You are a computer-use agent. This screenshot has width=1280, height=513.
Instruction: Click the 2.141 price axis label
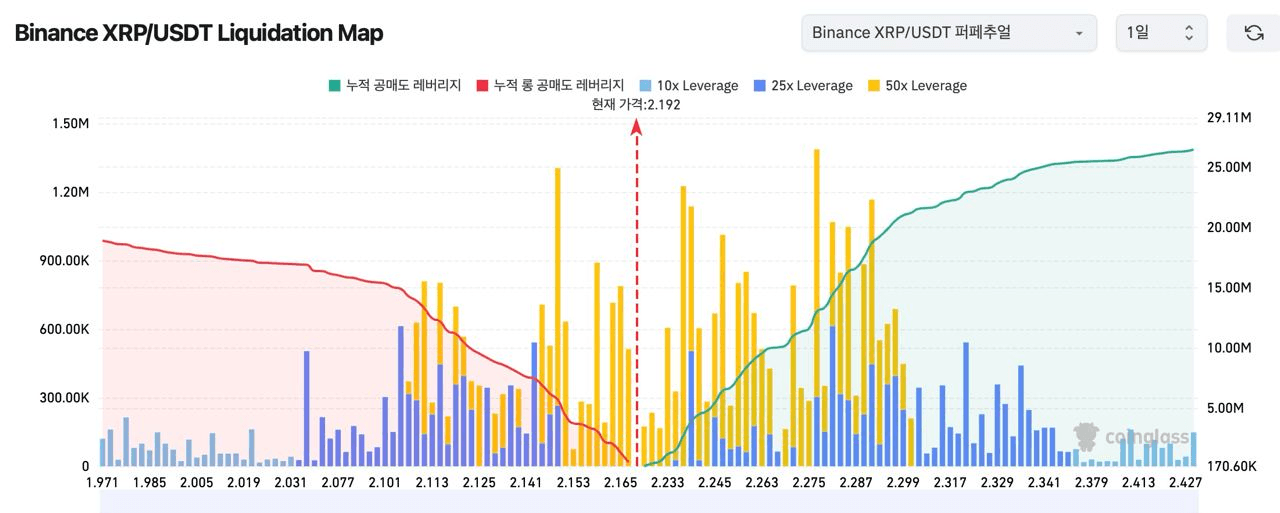[526, 483]
